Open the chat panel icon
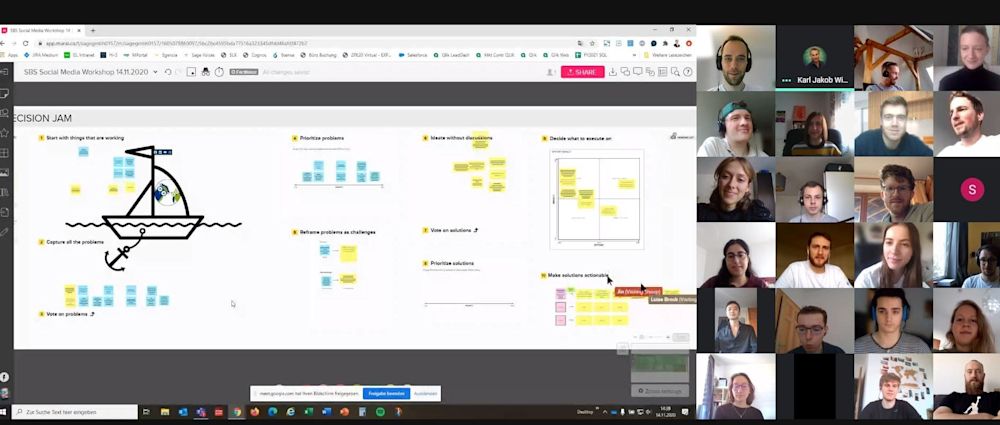The width and height of the screenshot is (1000, 425). 625,72
